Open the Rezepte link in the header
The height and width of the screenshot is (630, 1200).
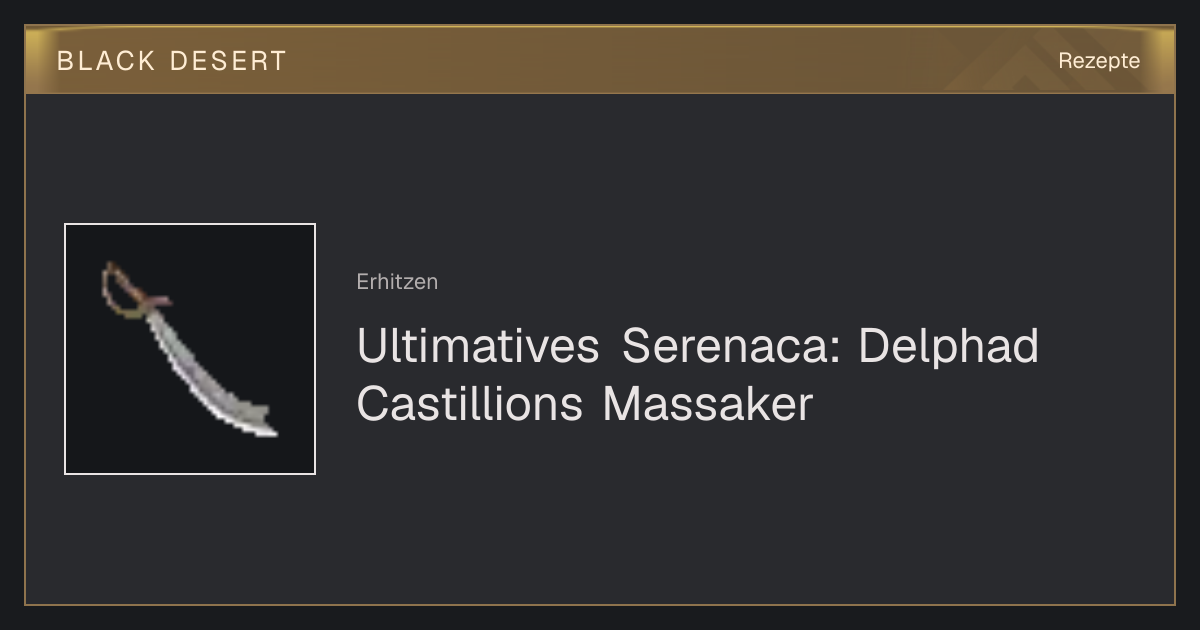[x=1099, y=60]
